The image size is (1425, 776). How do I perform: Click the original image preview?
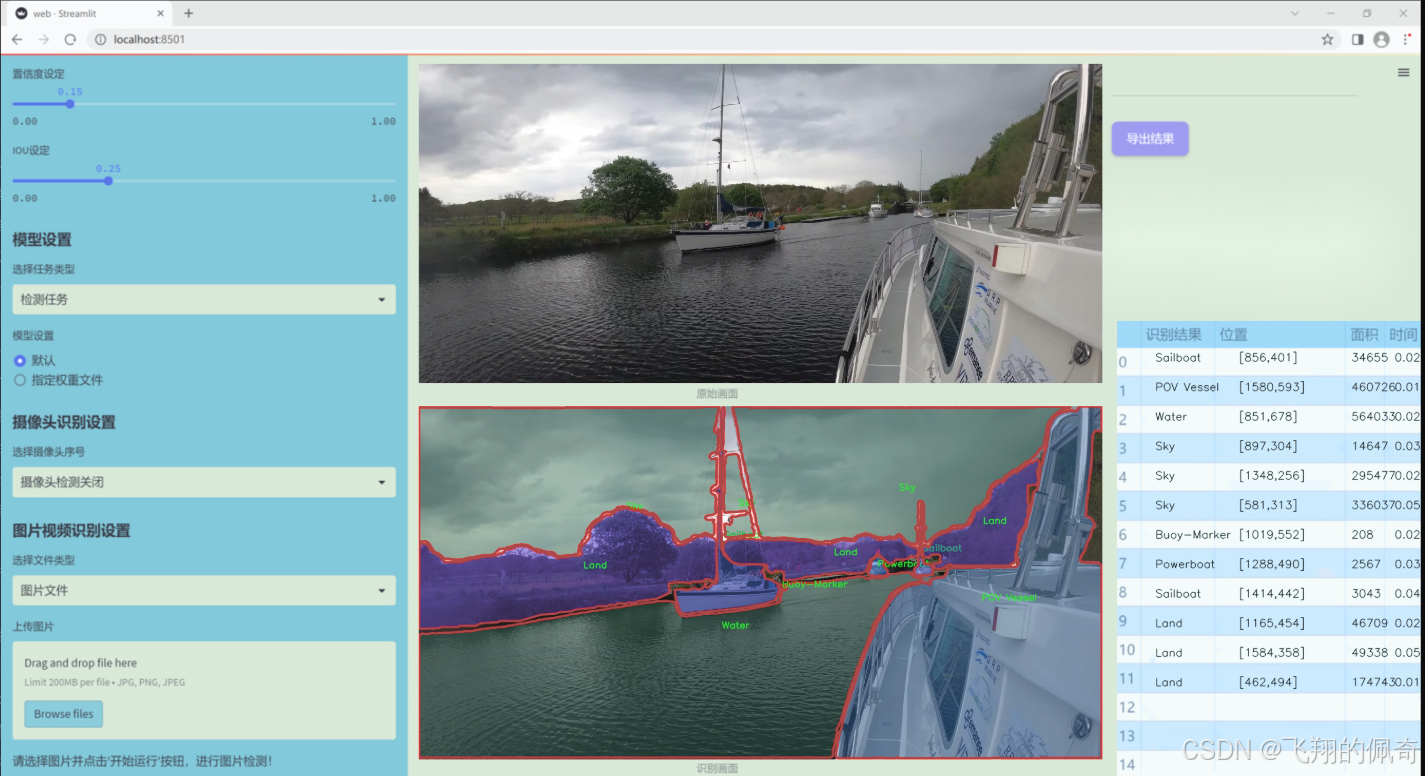pyautogui.click(x=760, y=224)
